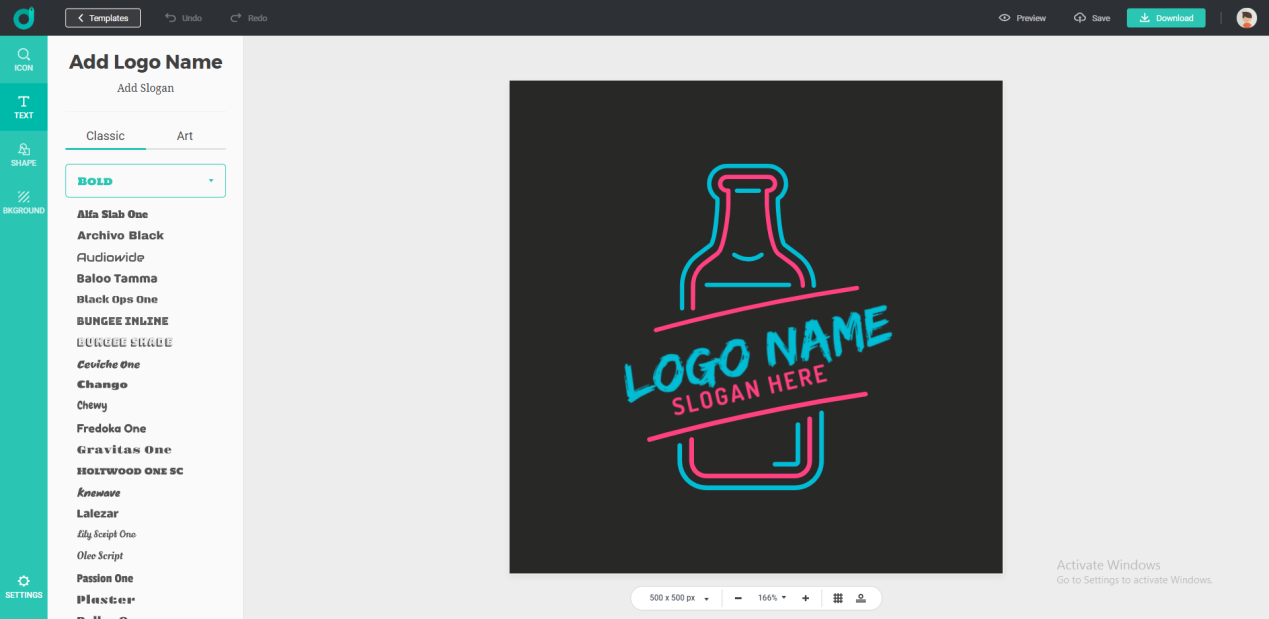Select the upper pink diagonal line on canvas

tap(756, 309)
